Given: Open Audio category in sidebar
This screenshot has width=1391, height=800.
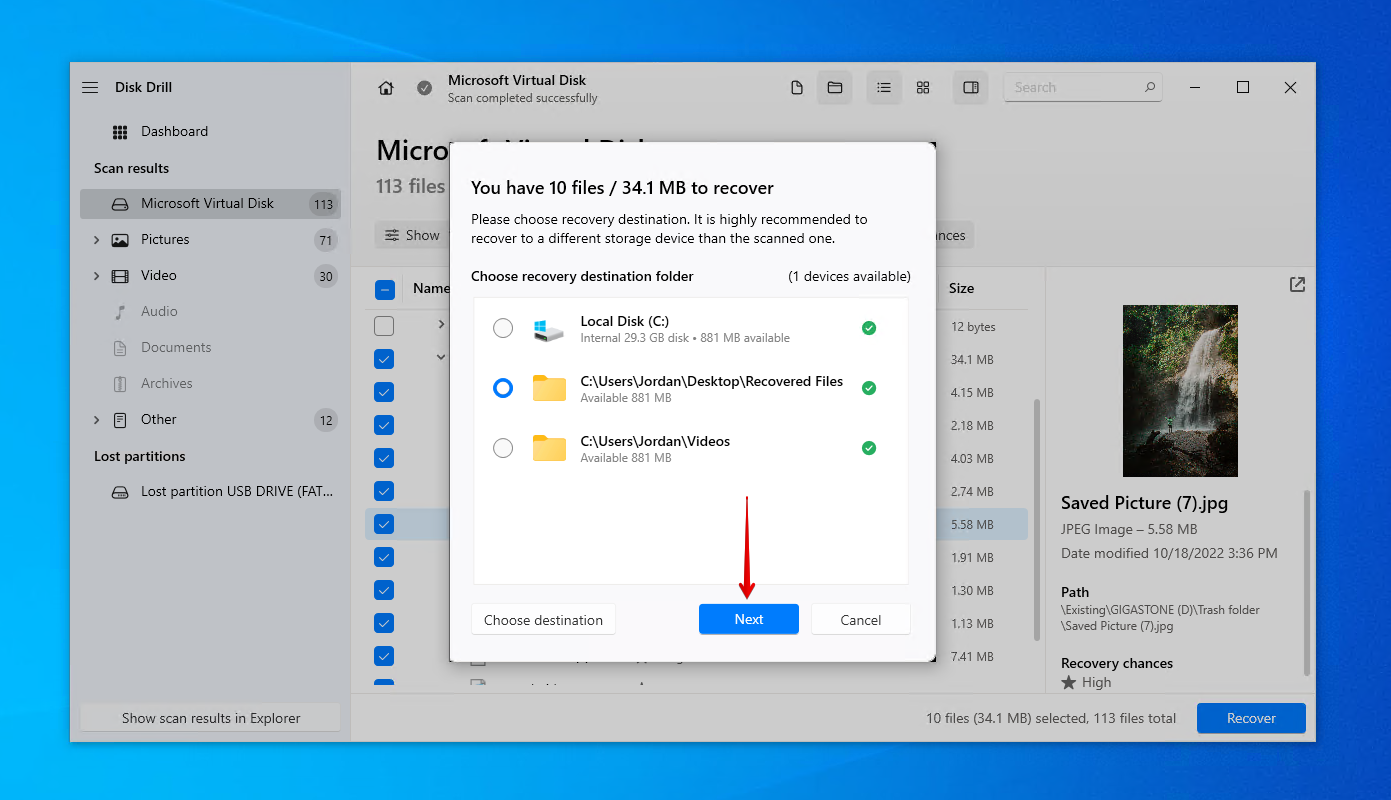Looking at the screenshot, I should click(x=210, y=312).
